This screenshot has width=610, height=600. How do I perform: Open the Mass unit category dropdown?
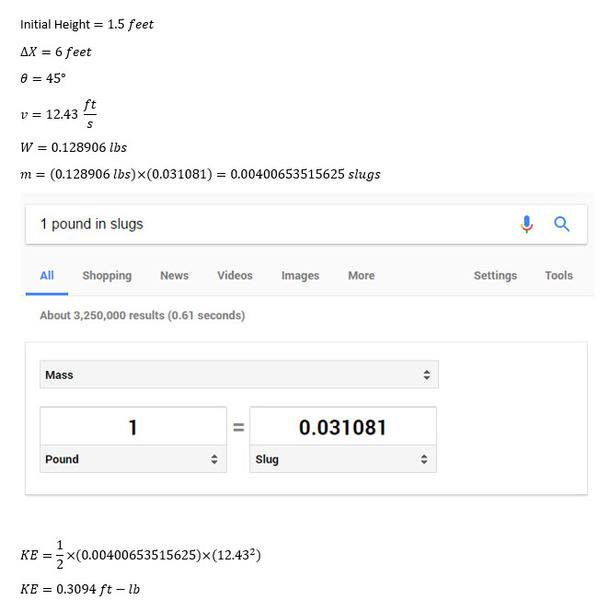pyautogui.click(x=239, y=375)
